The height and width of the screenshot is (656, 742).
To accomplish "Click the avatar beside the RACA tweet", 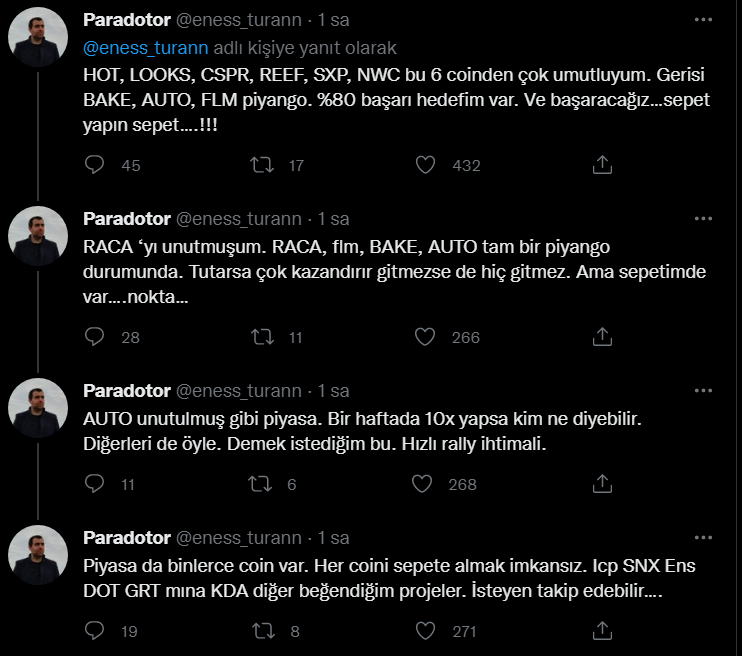I will click(38, 236).
